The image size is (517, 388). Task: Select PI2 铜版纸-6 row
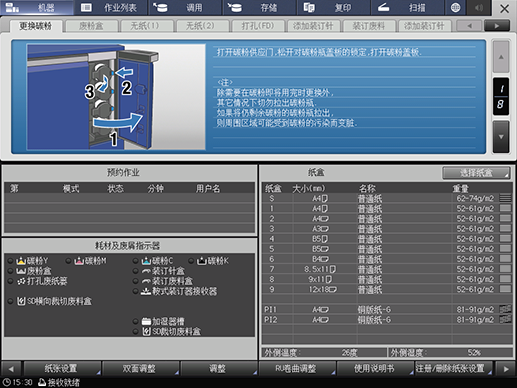tap(387, 320)
